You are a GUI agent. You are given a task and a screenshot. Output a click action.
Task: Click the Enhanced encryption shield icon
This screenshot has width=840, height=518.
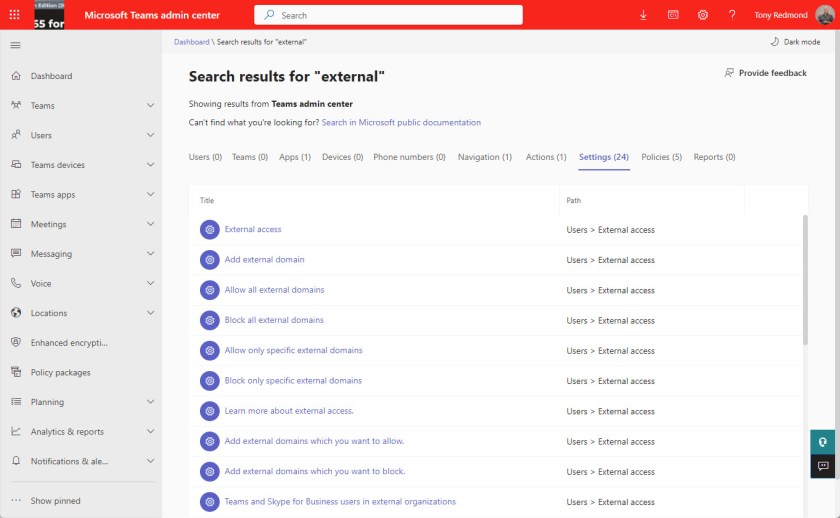point(16,342)
